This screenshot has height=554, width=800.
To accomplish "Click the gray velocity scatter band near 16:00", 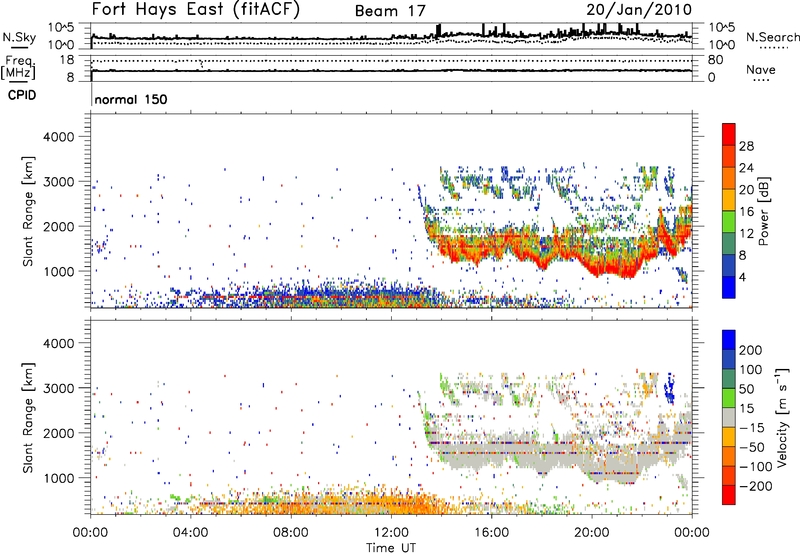I will 492,451.
